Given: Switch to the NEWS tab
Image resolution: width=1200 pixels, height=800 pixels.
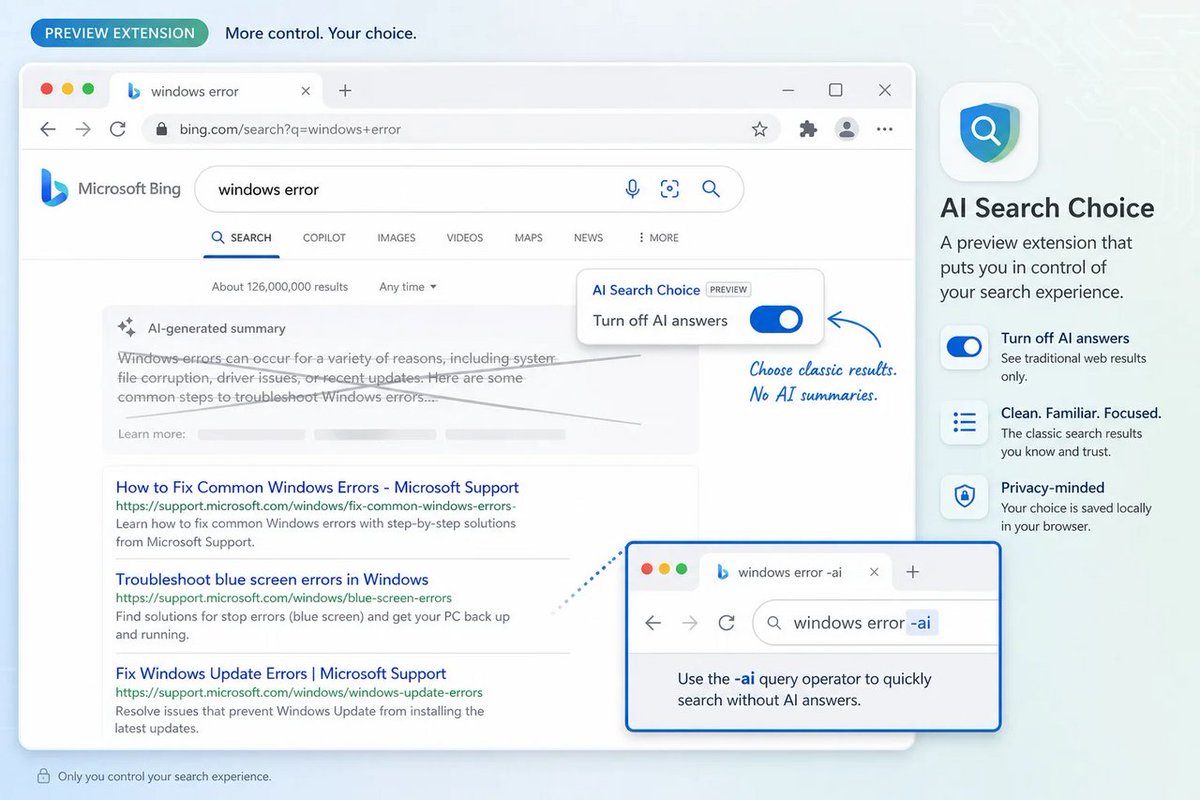Looking at the screenshot, I should coord(589,238).
